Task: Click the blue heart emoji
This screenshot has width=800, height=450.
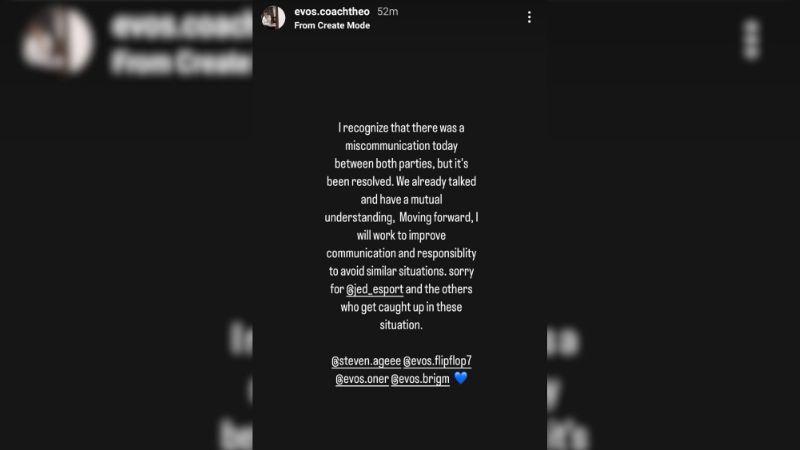Action: point(461,378)
